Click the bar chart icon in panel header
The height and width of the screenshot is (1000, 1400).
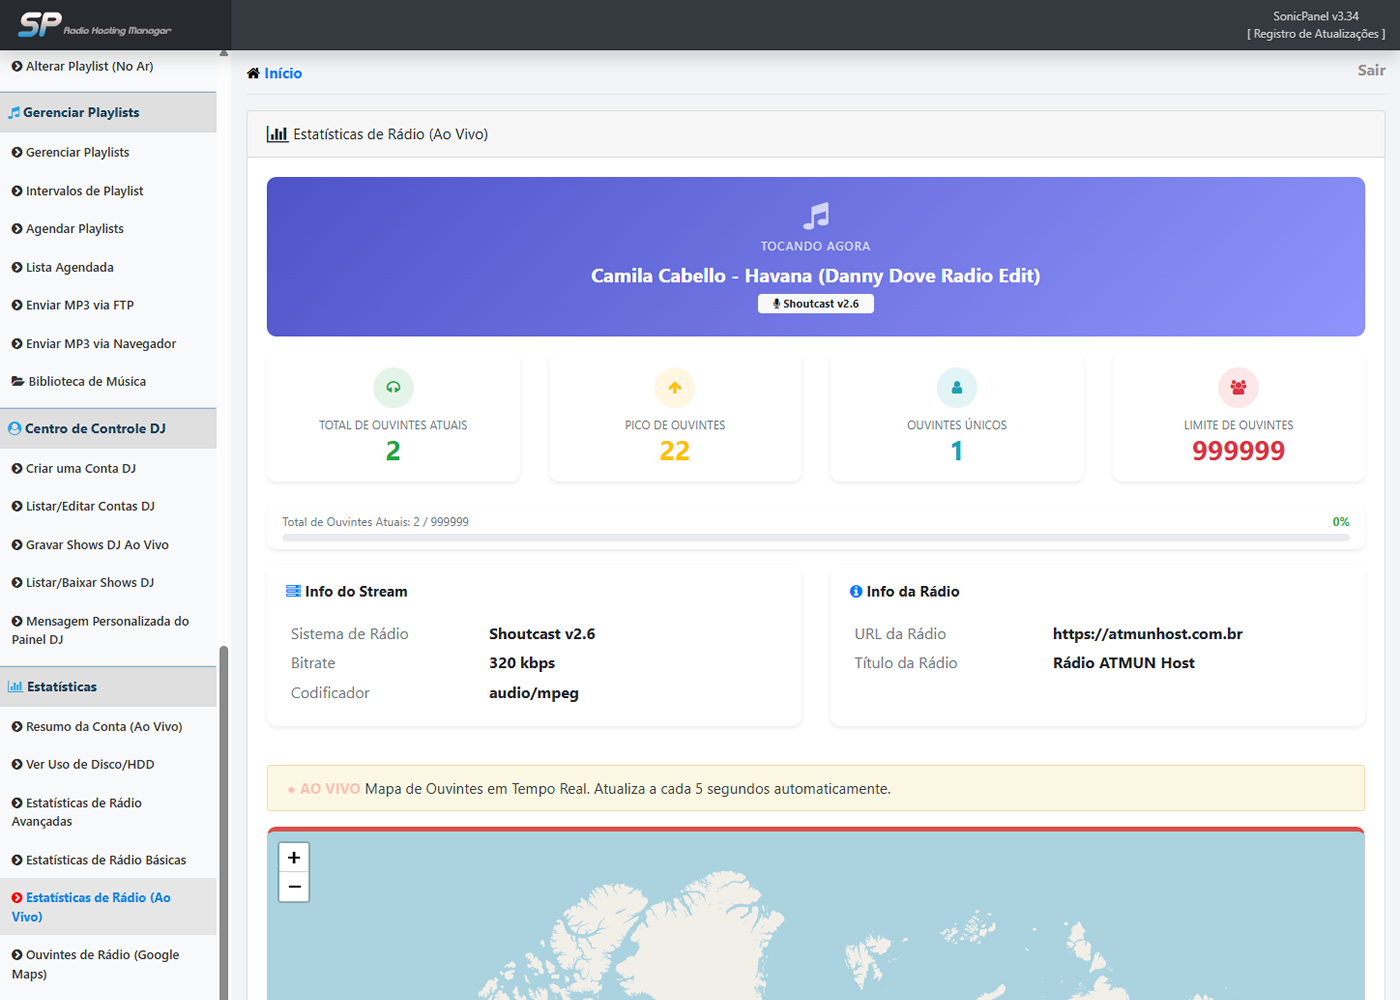point(277,134)
